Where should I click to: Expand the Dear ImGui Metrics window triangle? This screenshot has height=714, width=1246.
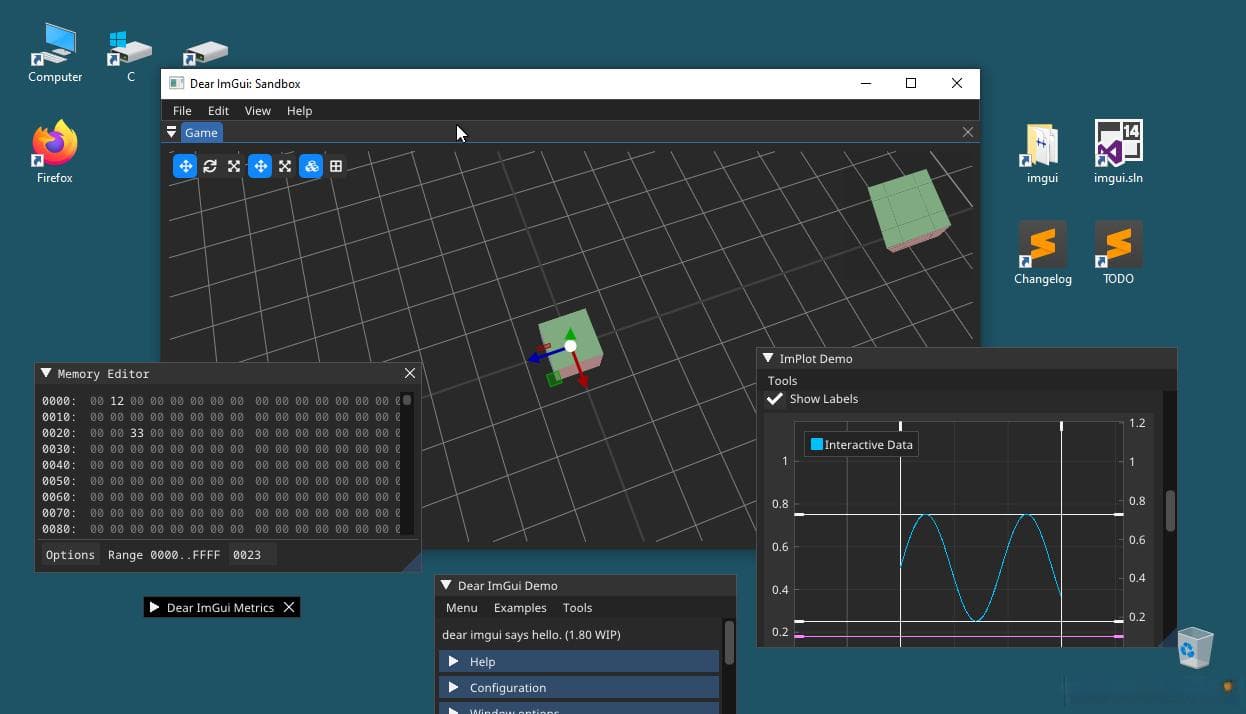tap(154, 607)
